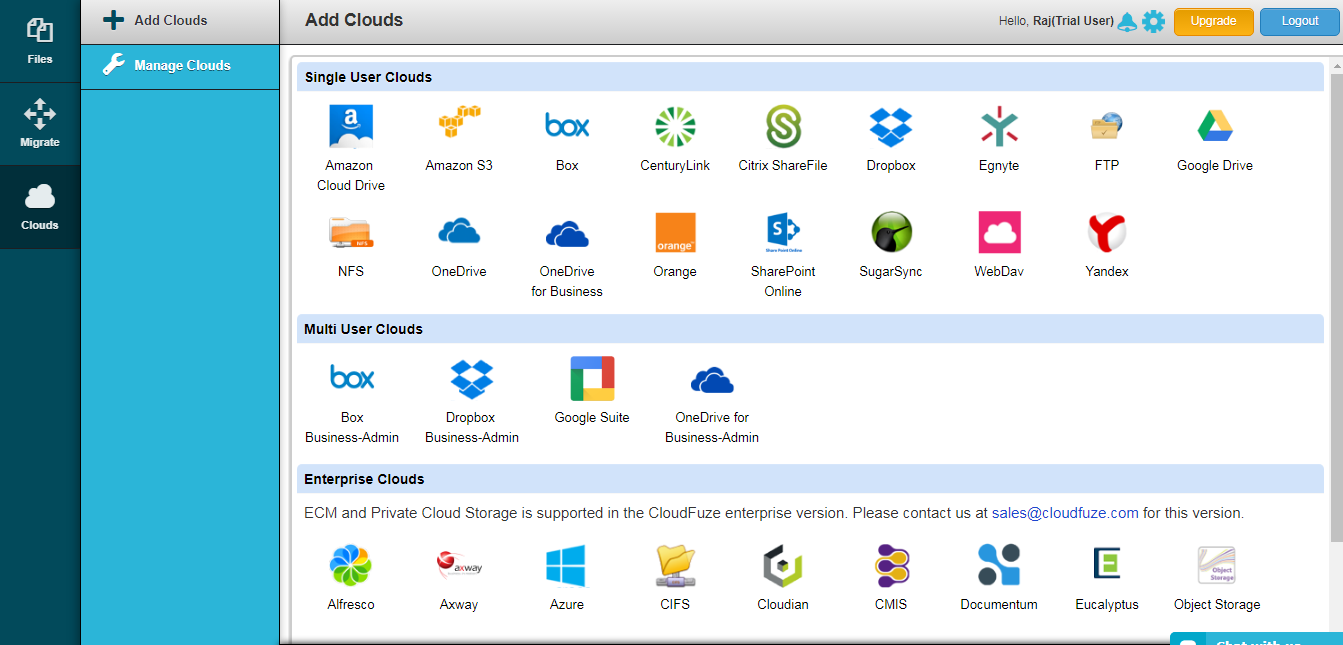Image resolution: width=1343 pixels, height=645 pixels.
Task: Choose the Google Drive icon
Action: click(x=1215, y=126)
